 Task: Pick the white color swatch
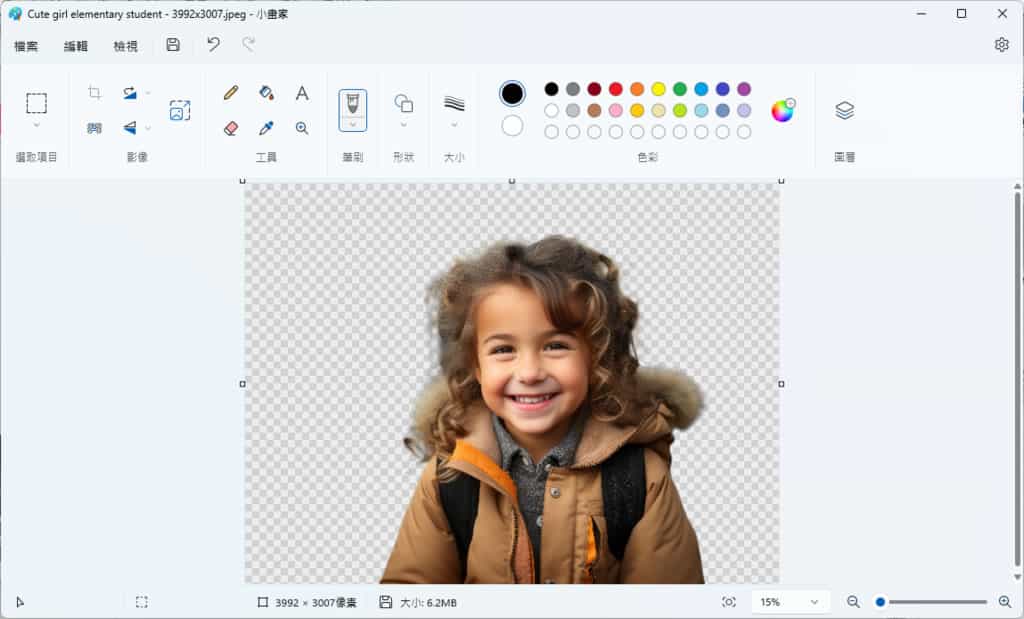pos(551,110)
